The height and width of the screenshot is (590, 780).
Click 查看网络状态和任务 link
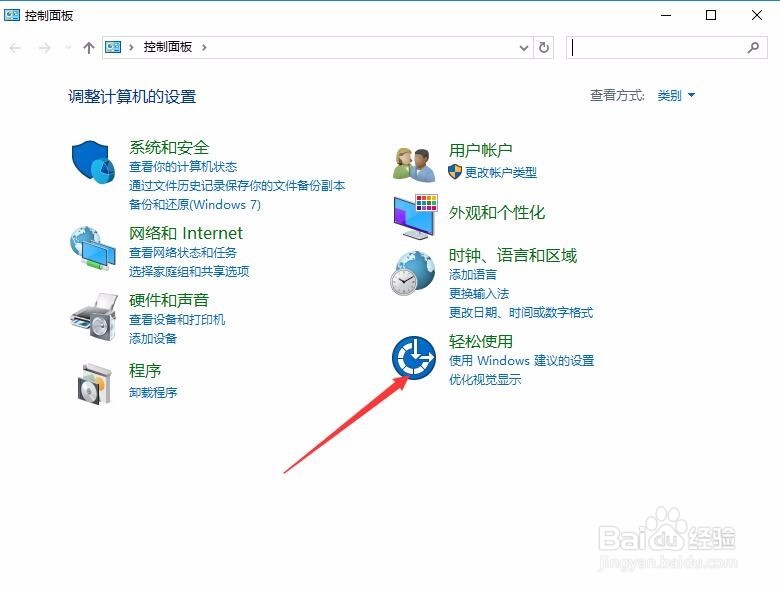183,253
